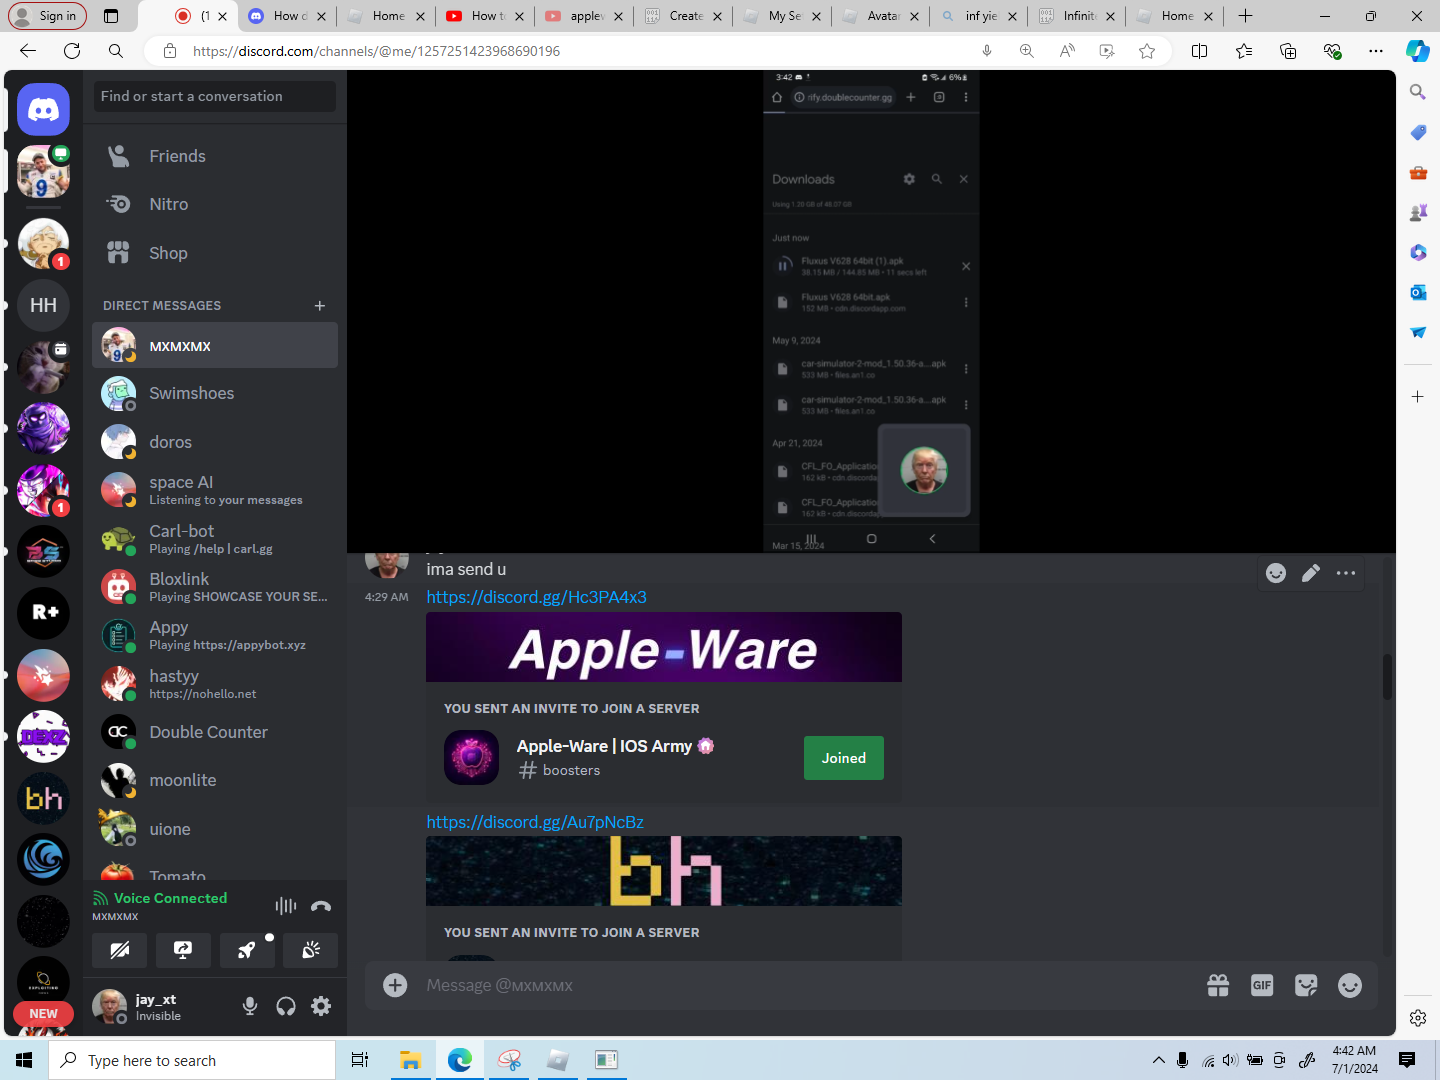Show hidden system tray icons
Image resolution: width=1440 pixels, height=1080 pixels.
(1159, 1060)
